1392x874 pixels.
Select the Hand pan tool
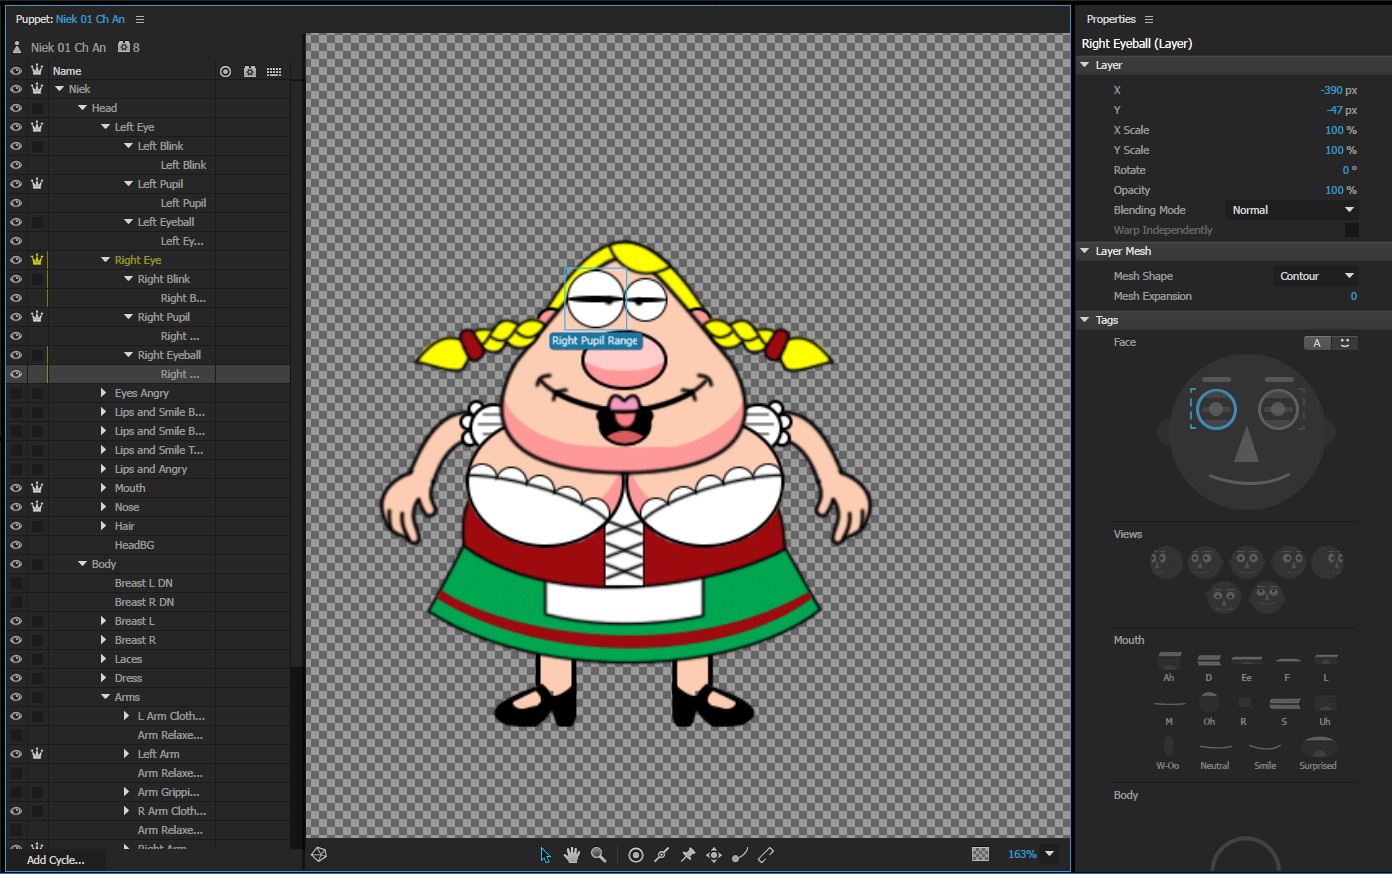click(x=572, y=855)
